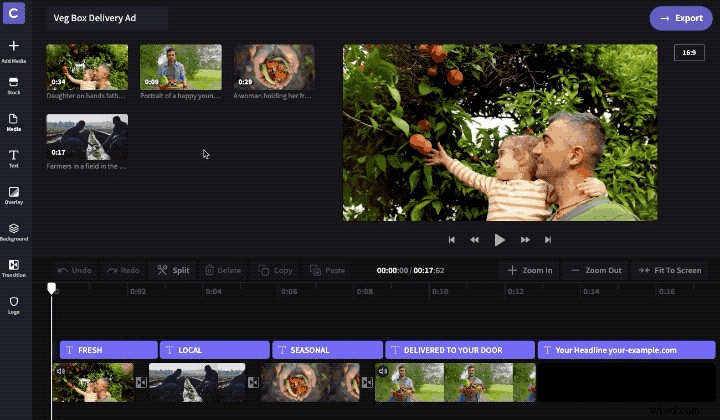Open the Overlay panel
This screenshot has width=720, height=420.
14,195
